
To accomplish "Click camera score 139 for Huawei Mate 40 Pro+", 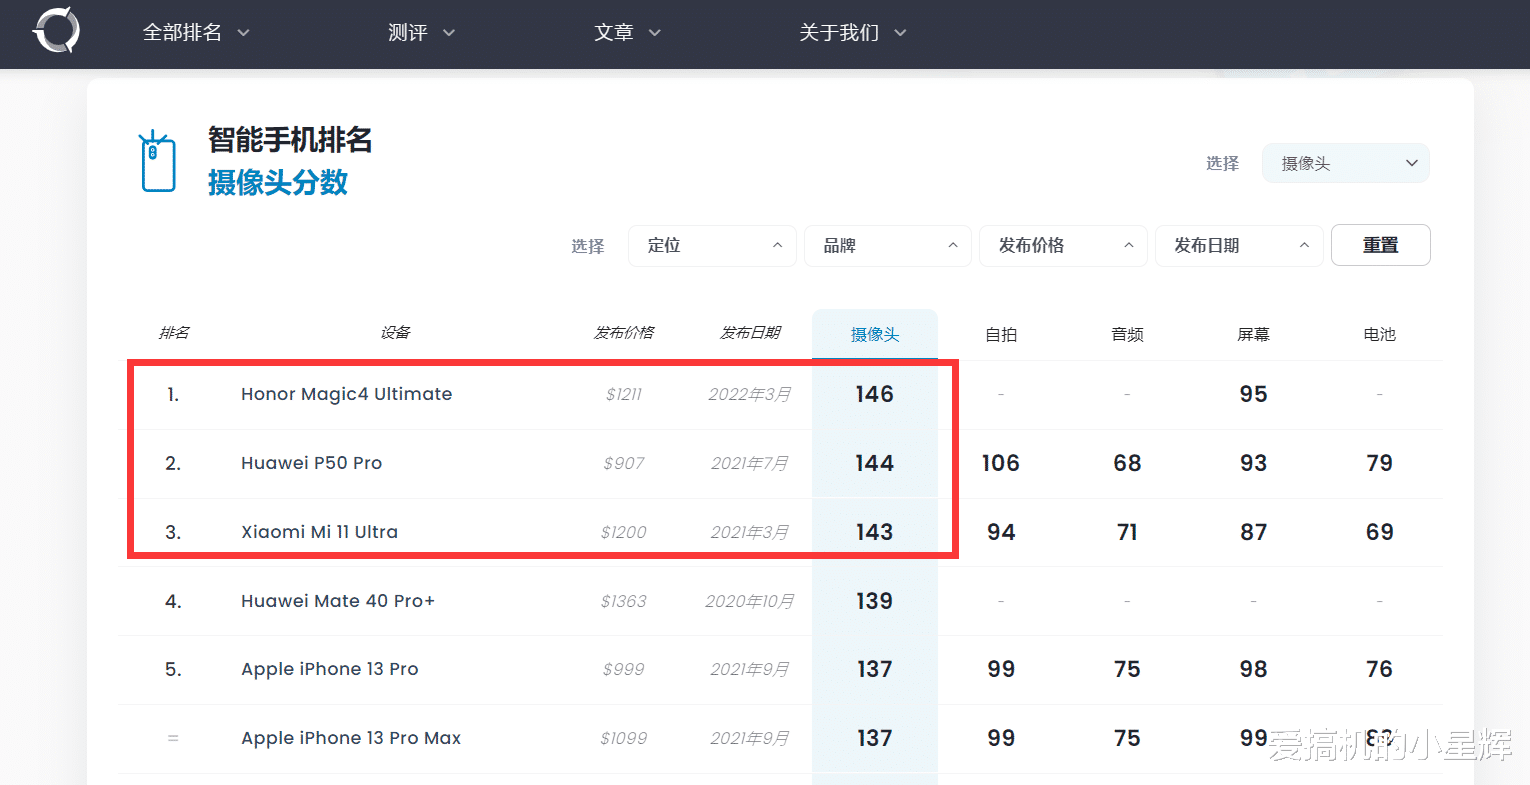I will 875,601.
